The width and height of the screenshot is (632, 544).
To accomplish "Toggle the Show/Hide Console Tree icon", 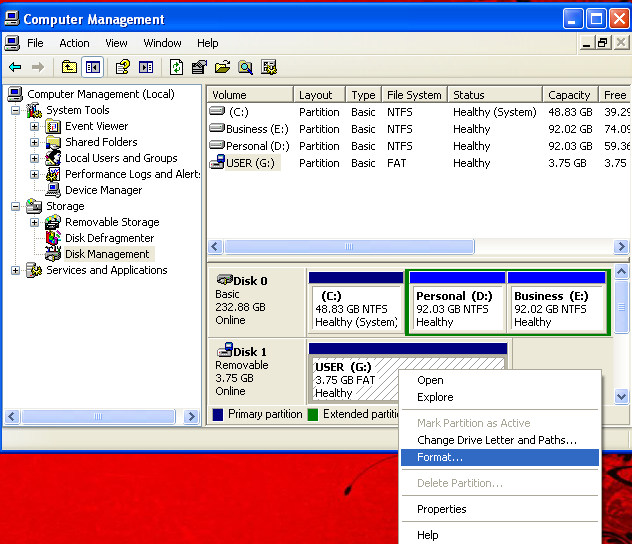I will [x=93, y=67].
